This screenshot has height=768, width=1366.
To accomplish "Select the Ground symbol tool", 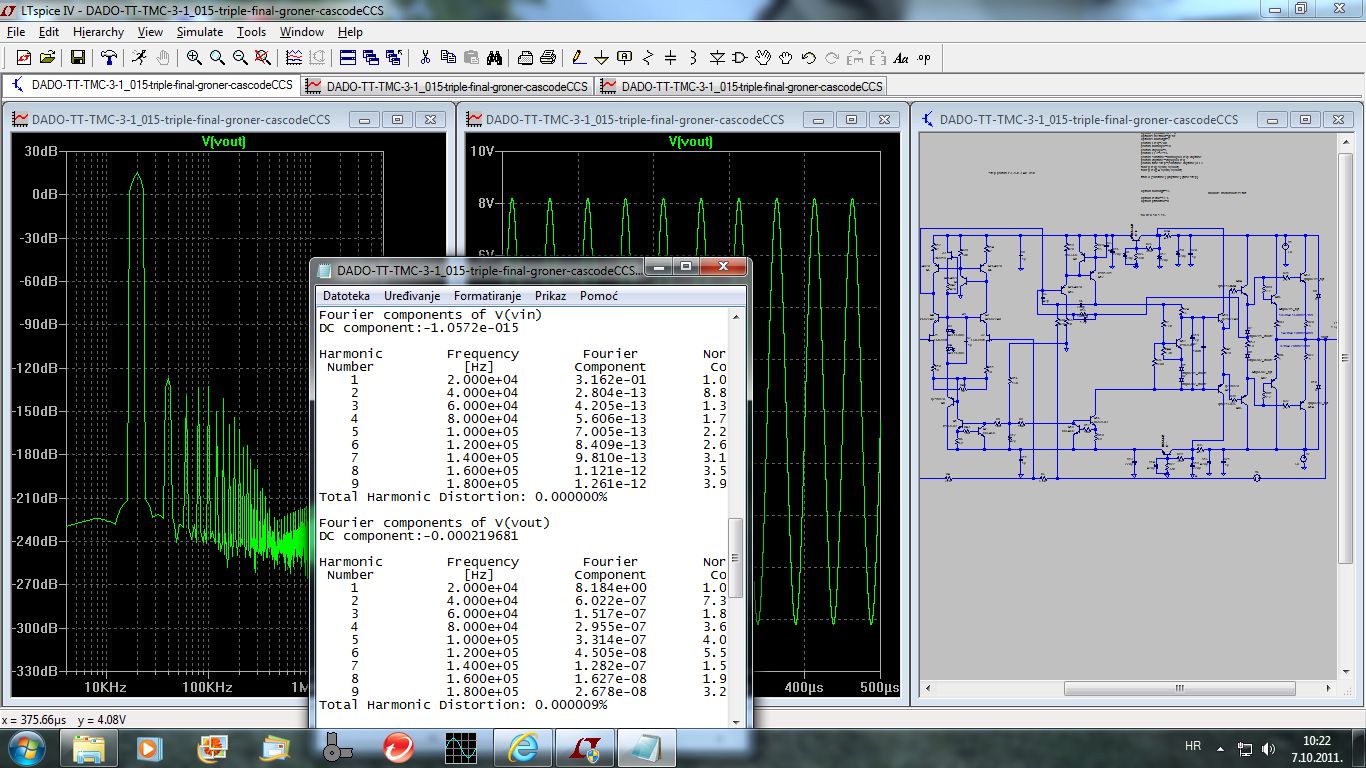I will 601,58.
